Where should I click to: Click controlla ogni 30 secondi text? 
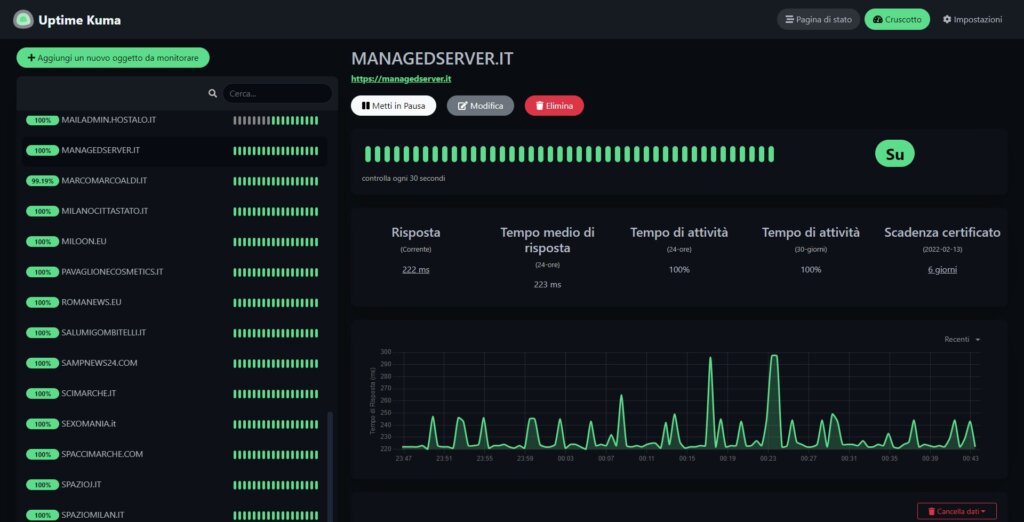(x=404, y=178)
